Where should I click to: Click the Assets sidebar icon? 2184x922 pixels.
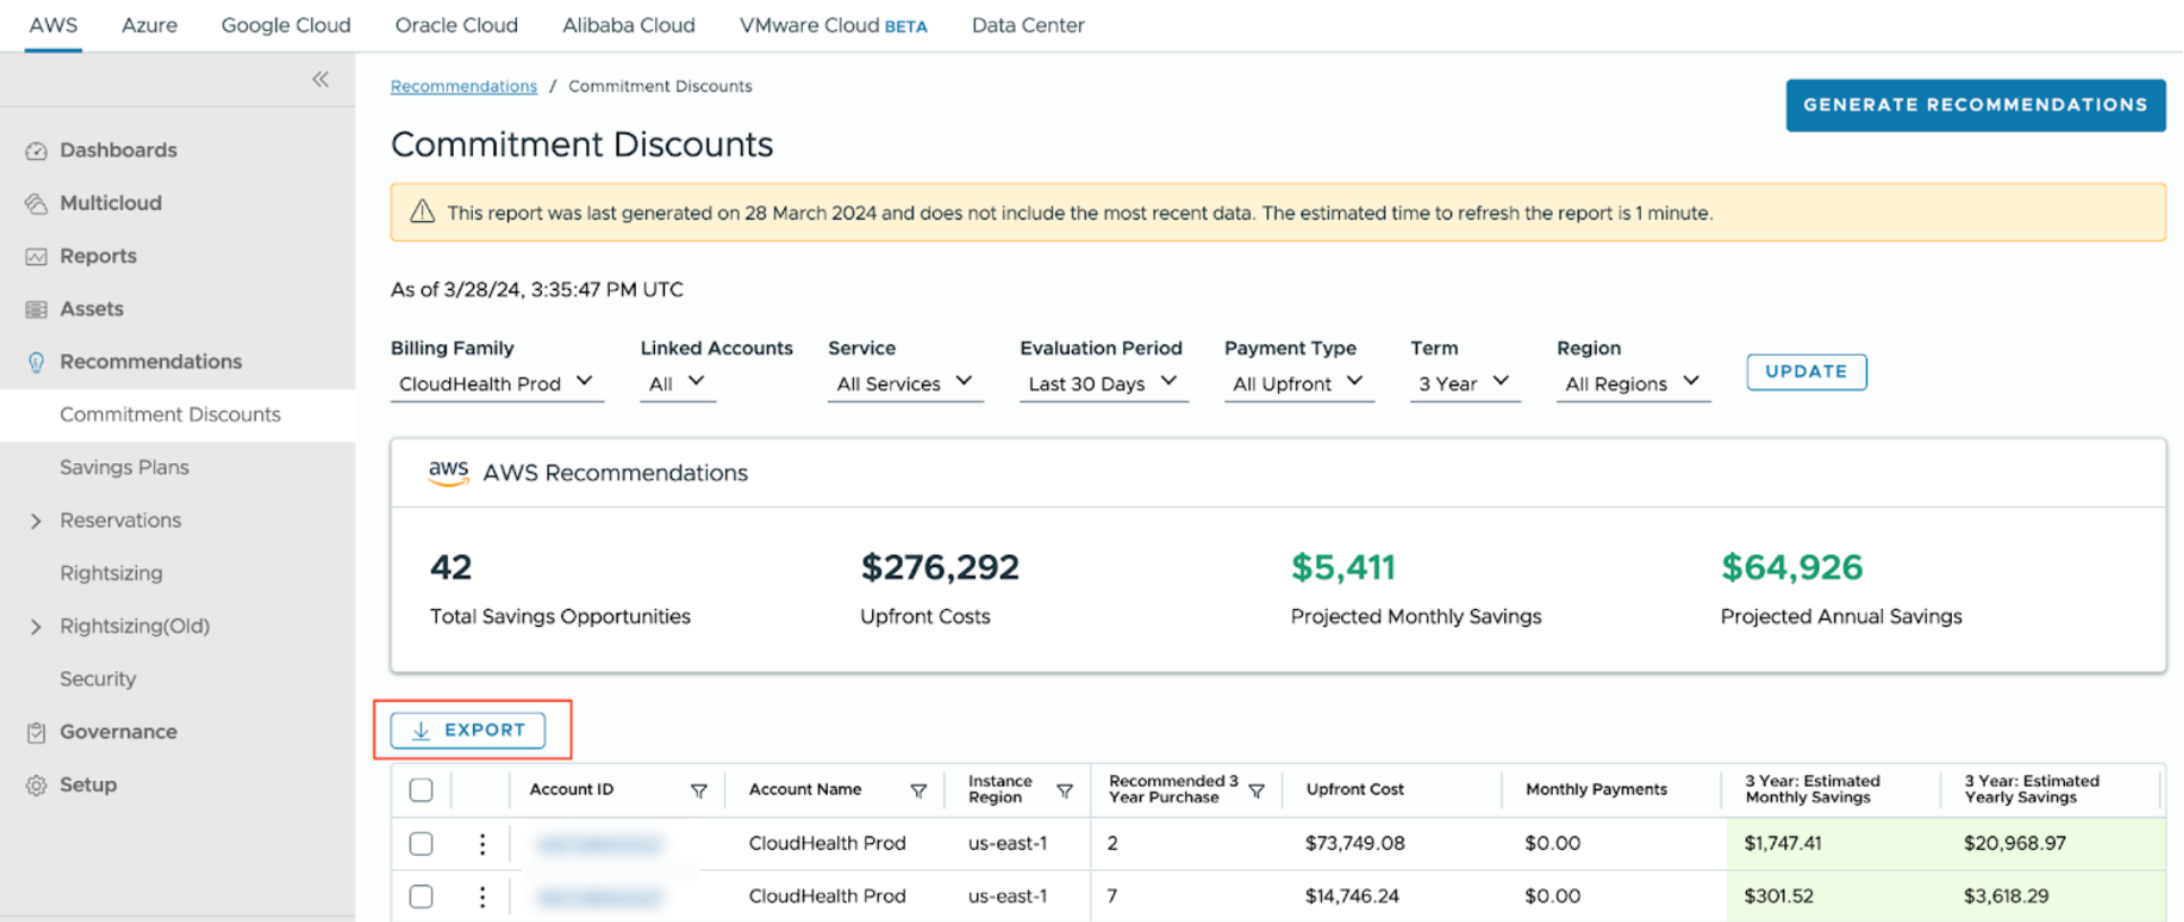click(x=37, y=309)
